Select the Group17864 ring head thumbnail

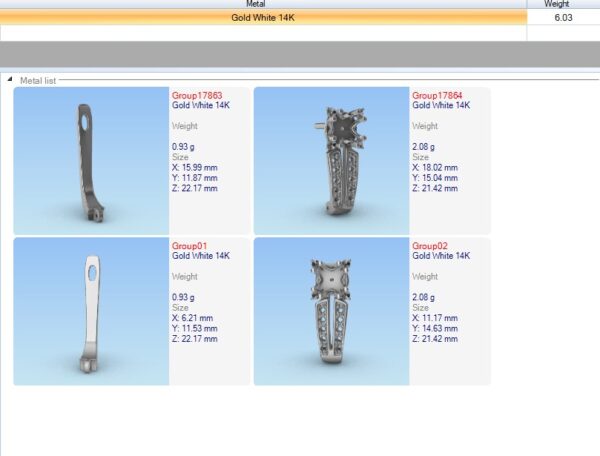coord(331,160)
